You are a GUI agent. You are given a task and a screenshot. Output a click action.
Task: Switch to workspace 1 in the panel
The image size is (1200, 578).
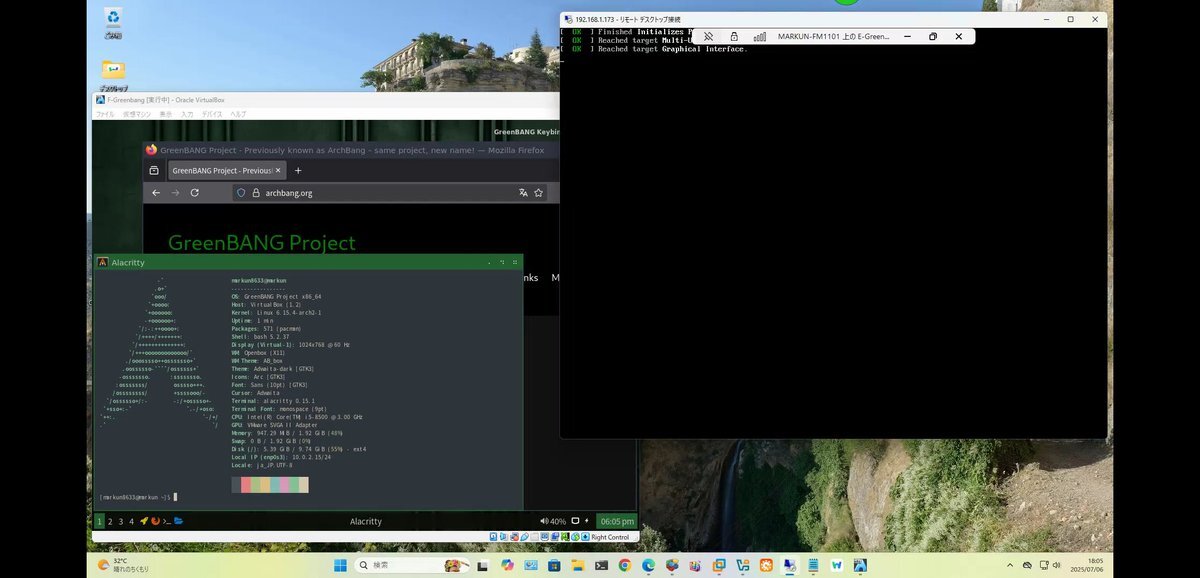[x=99, y=521]
